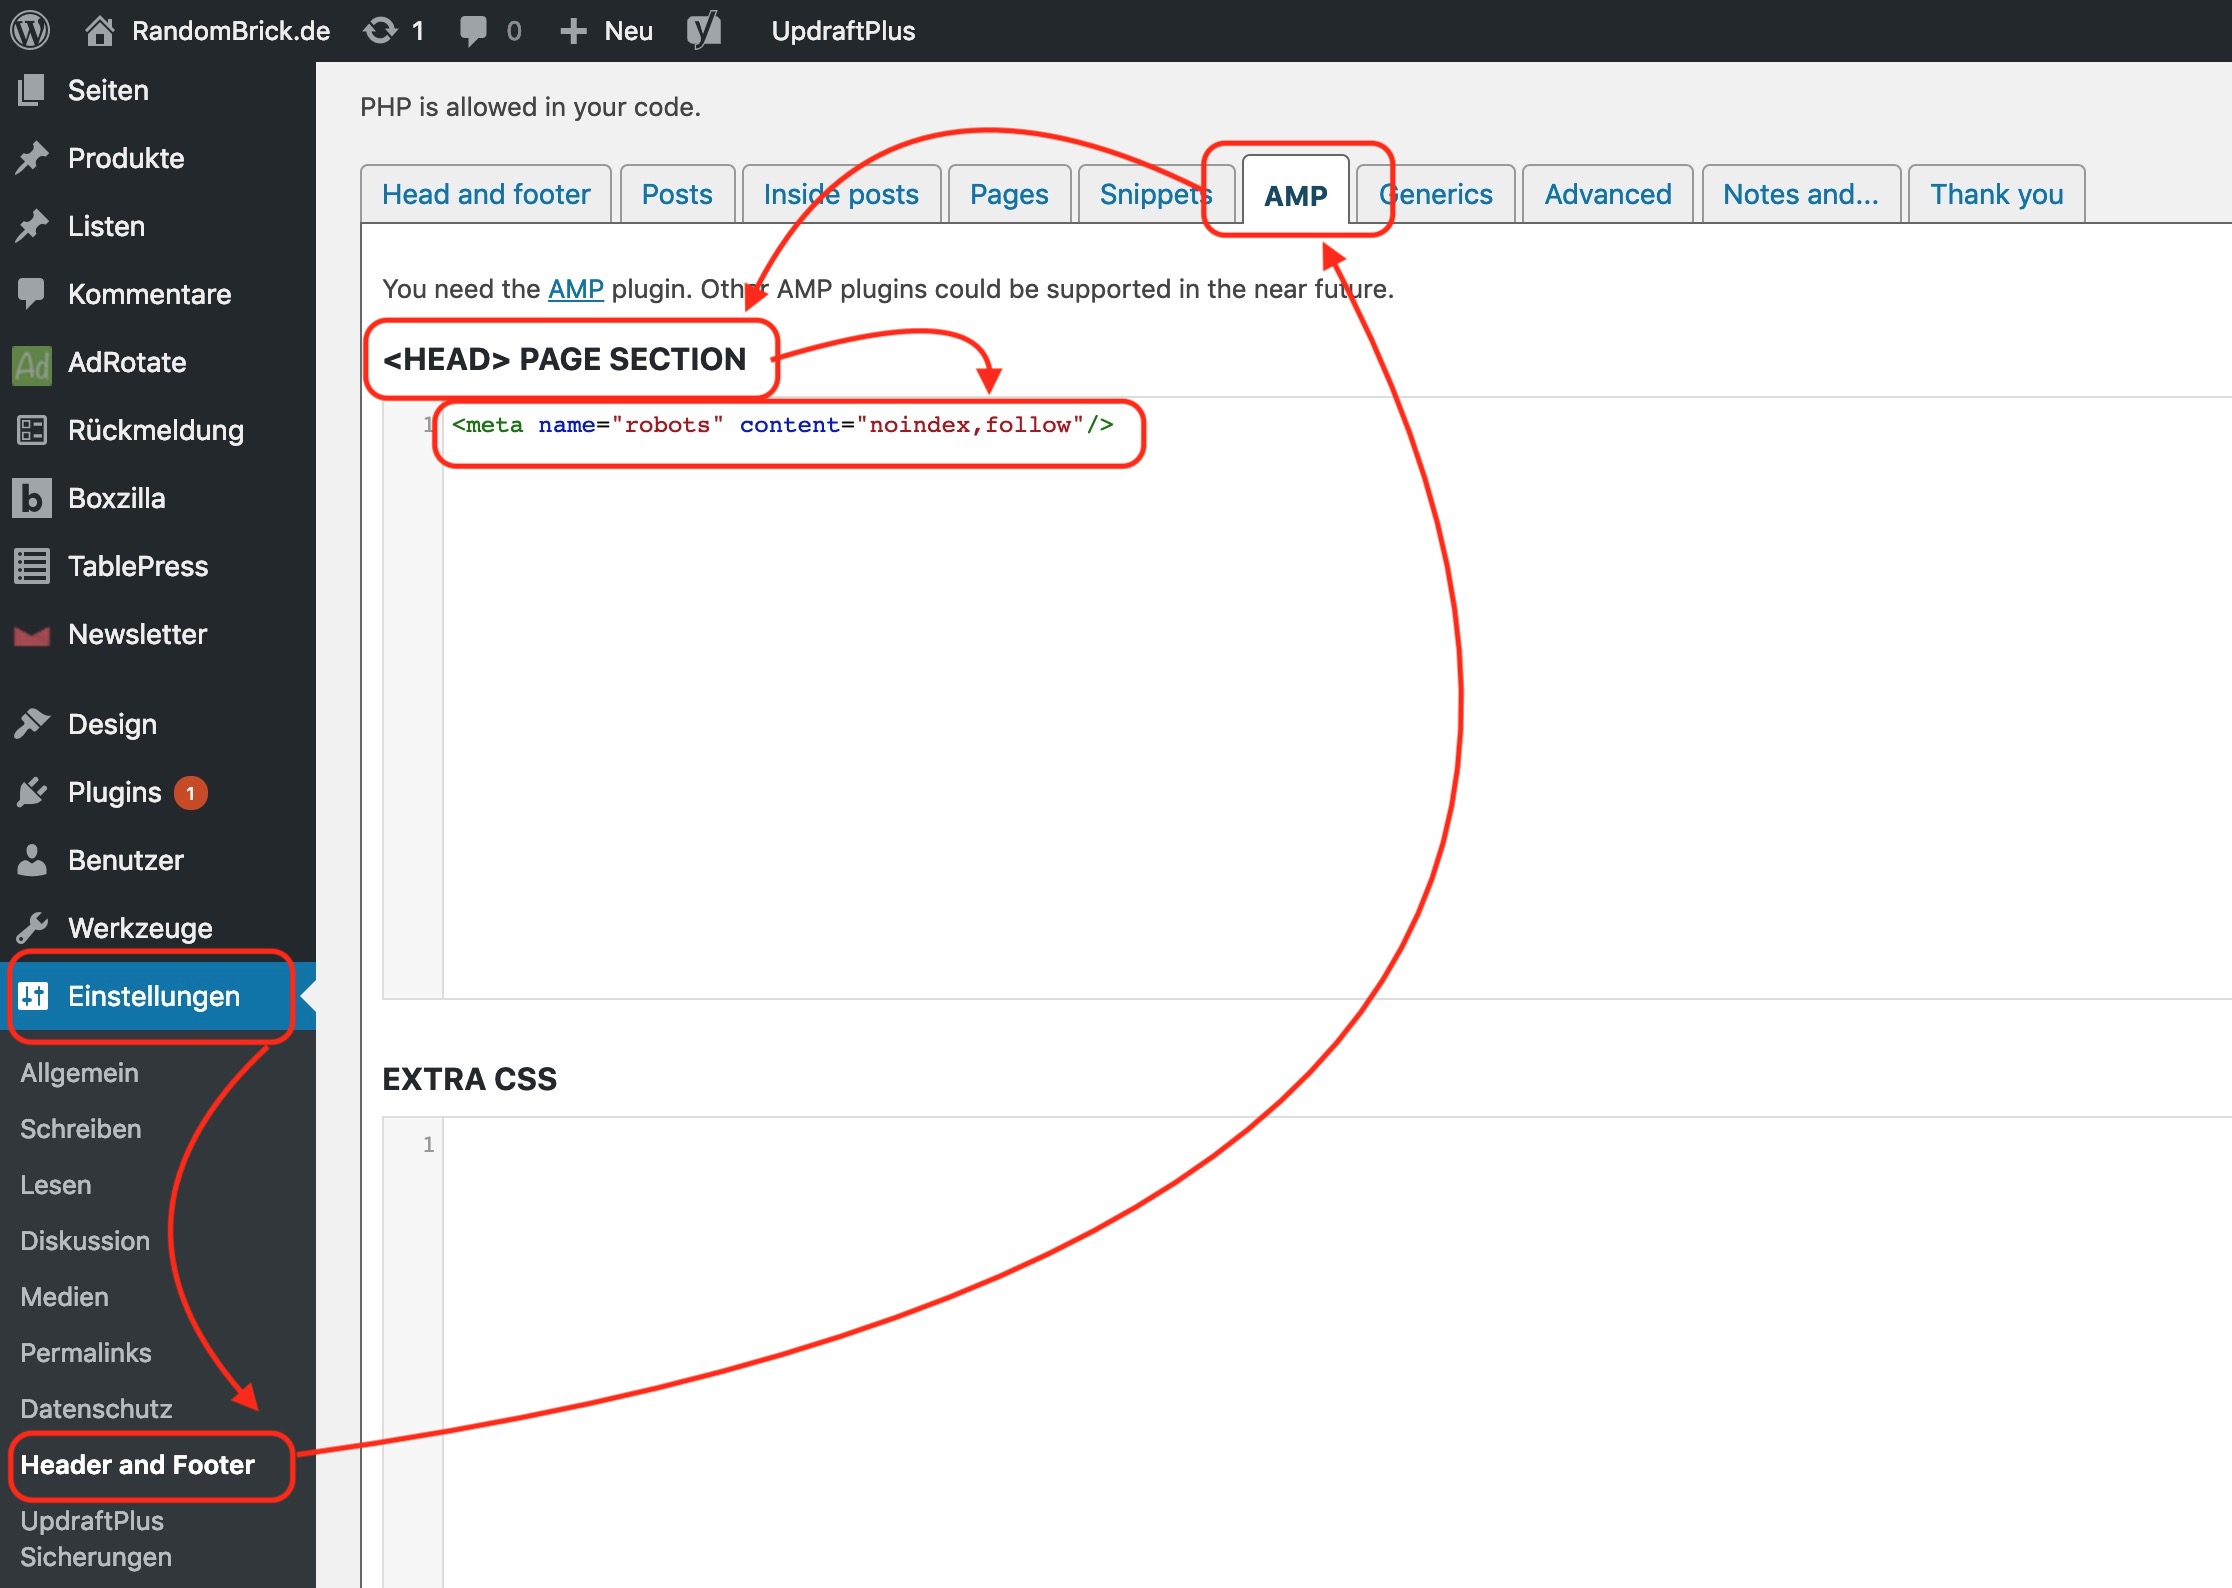
Task: Click the Yoast SEO icon in admin bar
Action: pyautogui.click(x=704, y=30)
